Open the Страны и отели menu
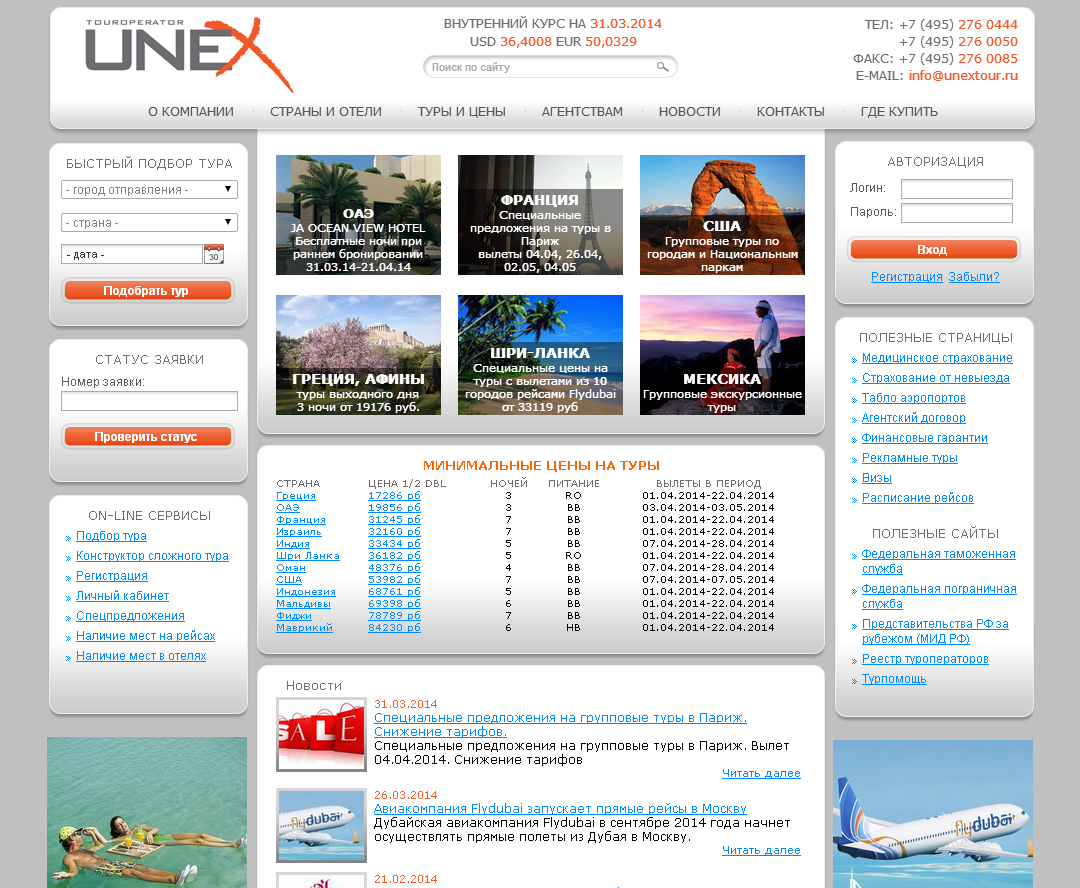This screenshot has height=888, width=1080. (326, 112)
